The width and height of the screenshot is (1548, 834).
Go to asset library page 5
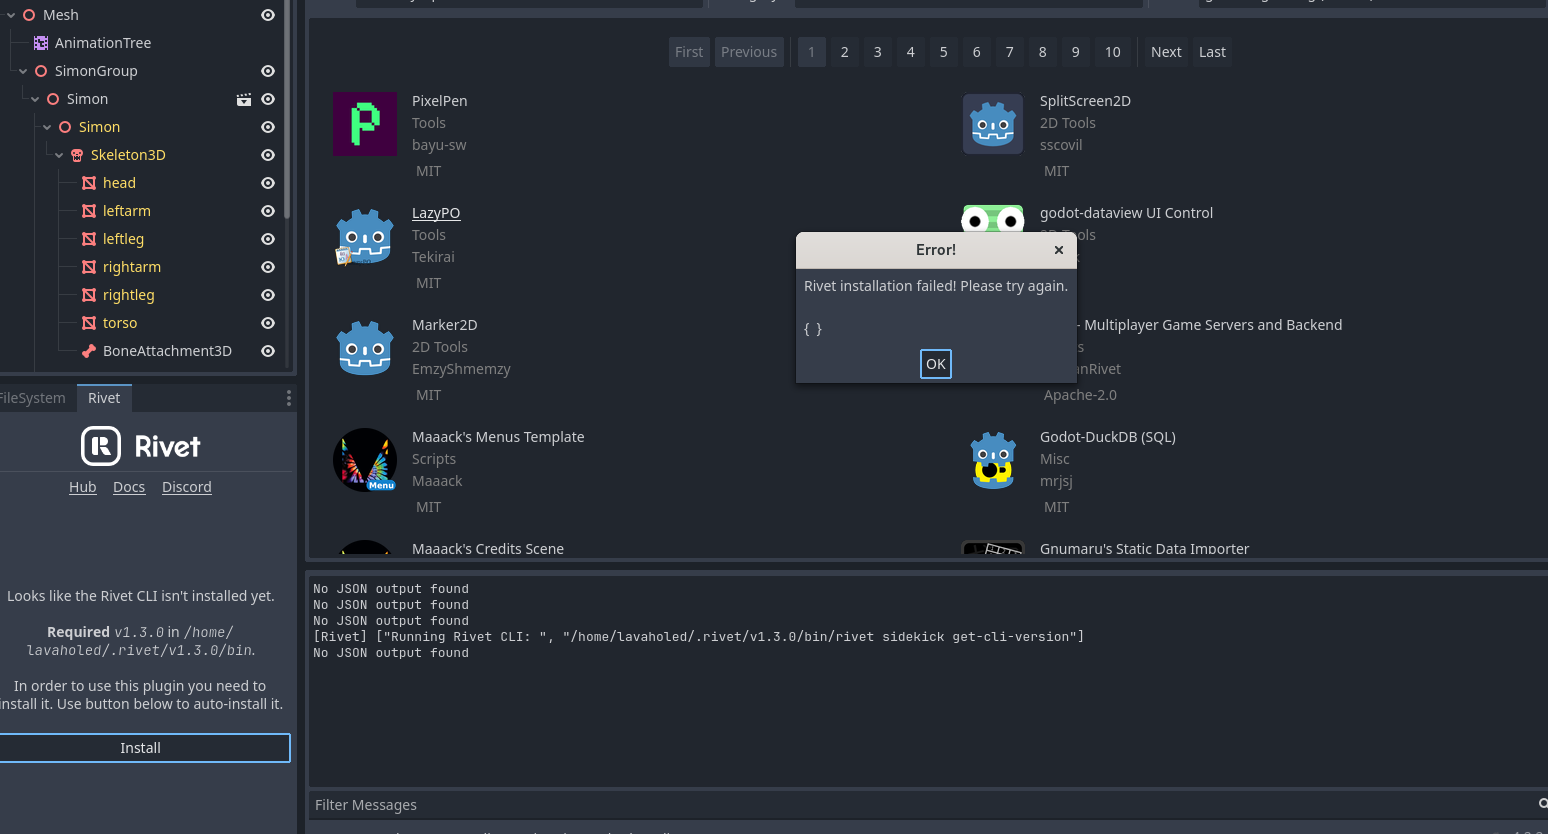click(944, 52)
